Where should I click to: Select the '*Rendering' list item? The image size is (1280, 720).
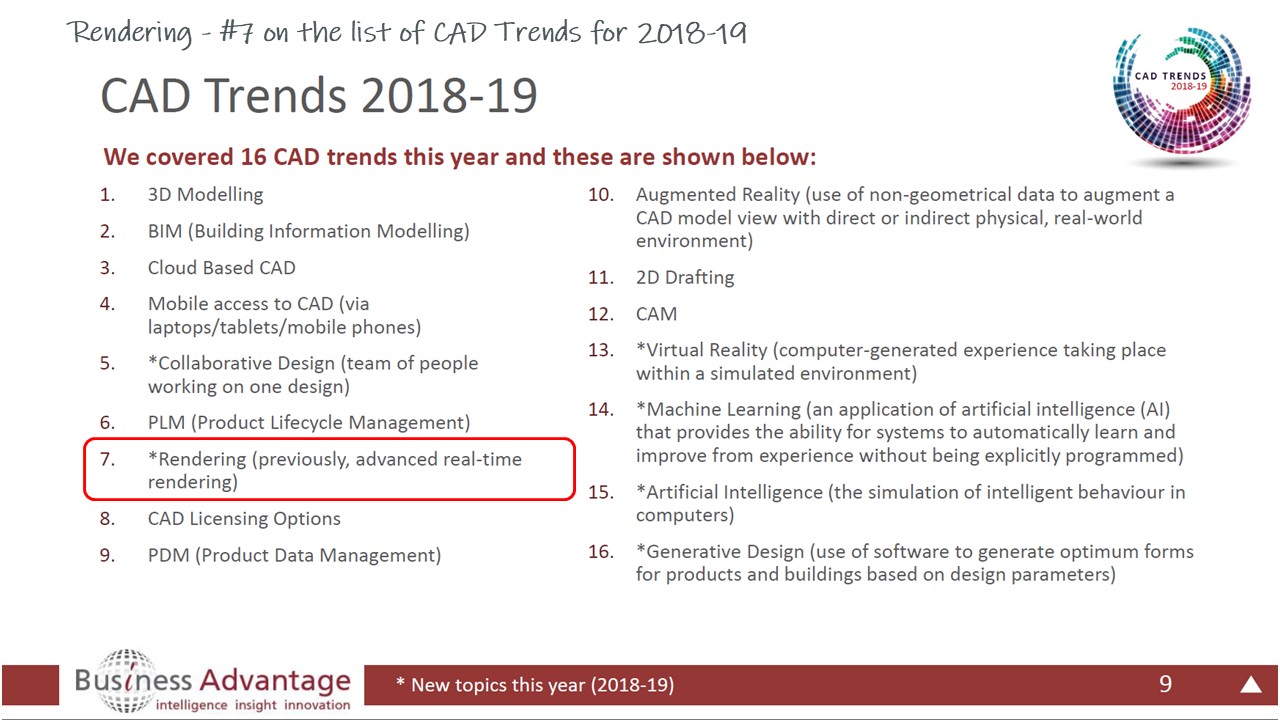coord(335,470)
